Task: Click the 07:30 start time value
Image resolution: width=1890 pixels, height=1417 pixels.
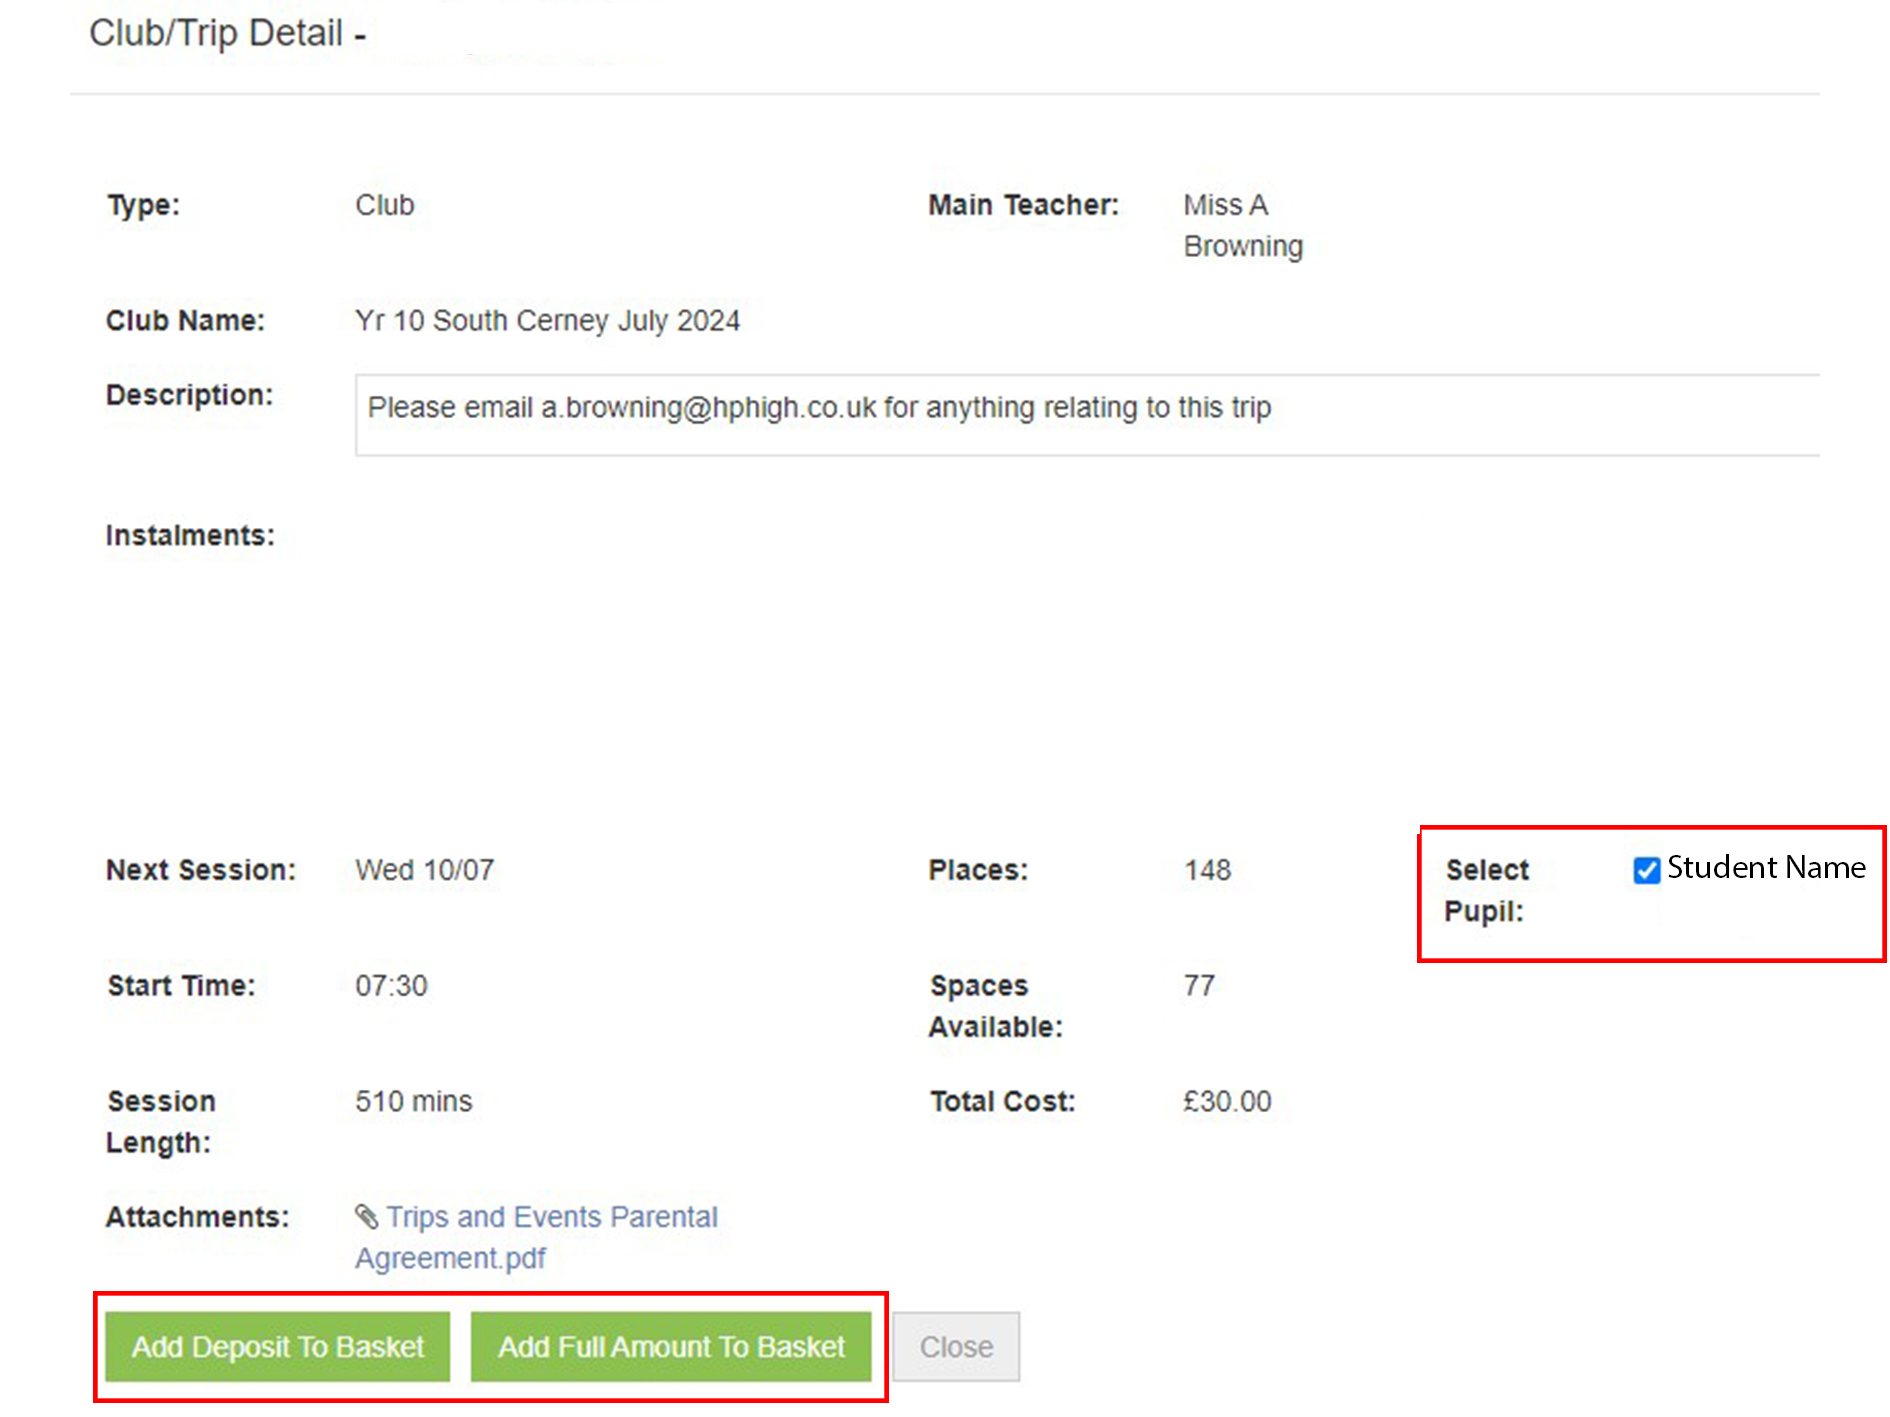Action: click(391, 986)
